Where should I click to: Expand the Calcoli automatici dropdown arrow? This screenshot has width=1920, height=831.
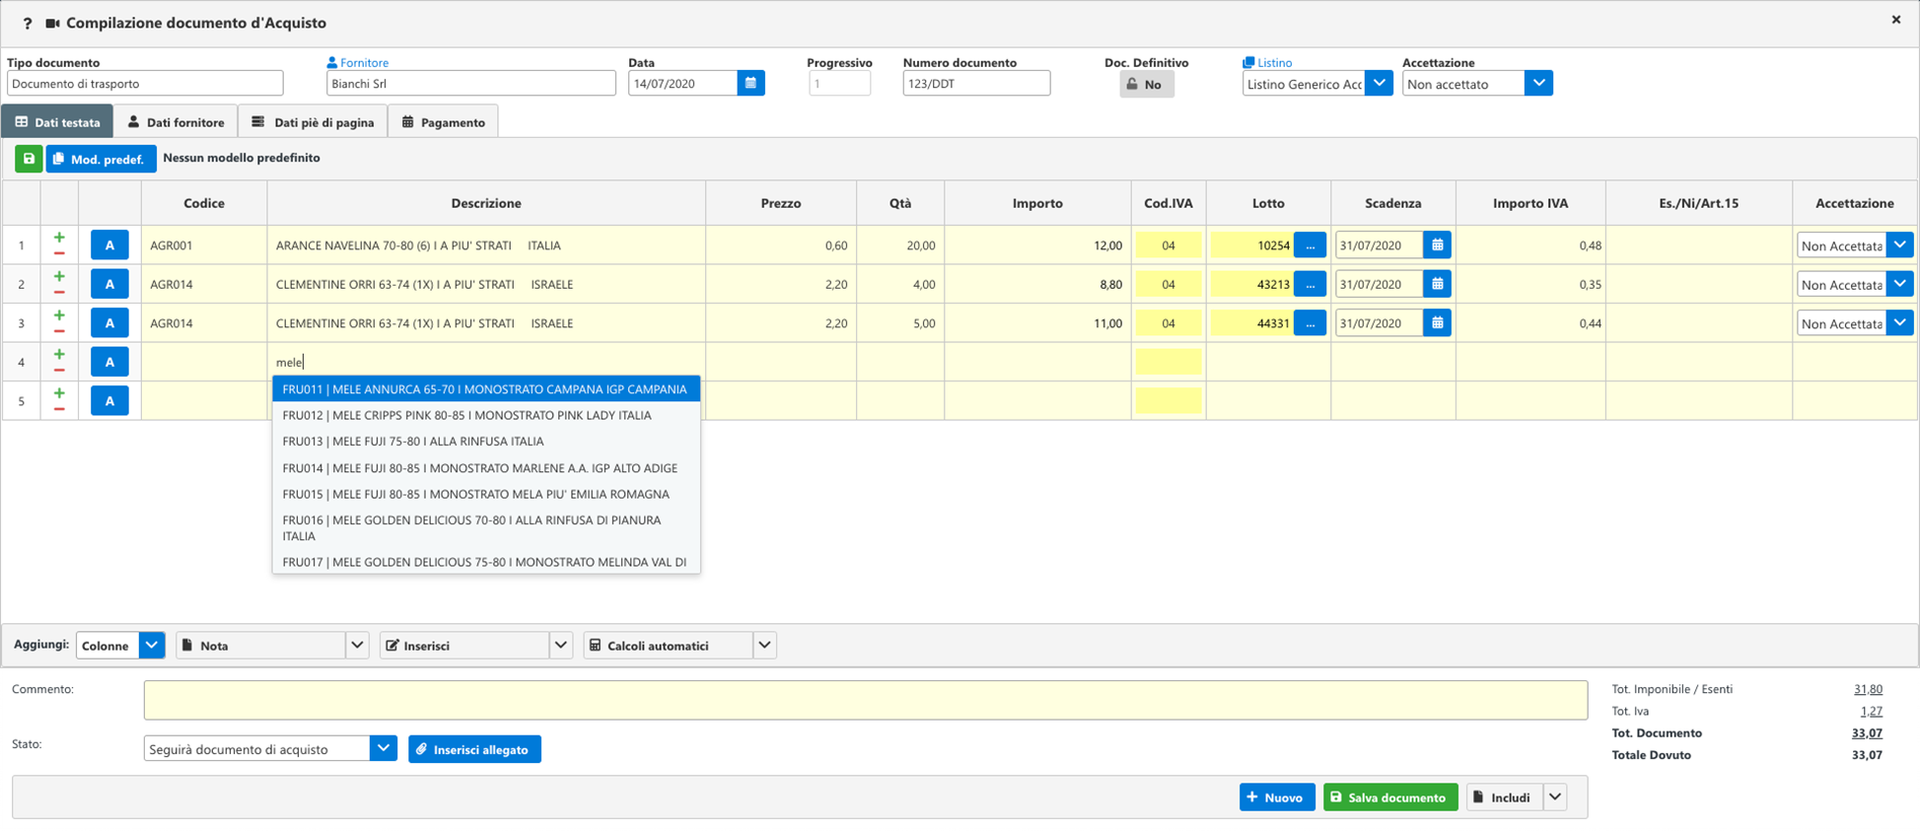pyautogui.click(x=765, y=645)
